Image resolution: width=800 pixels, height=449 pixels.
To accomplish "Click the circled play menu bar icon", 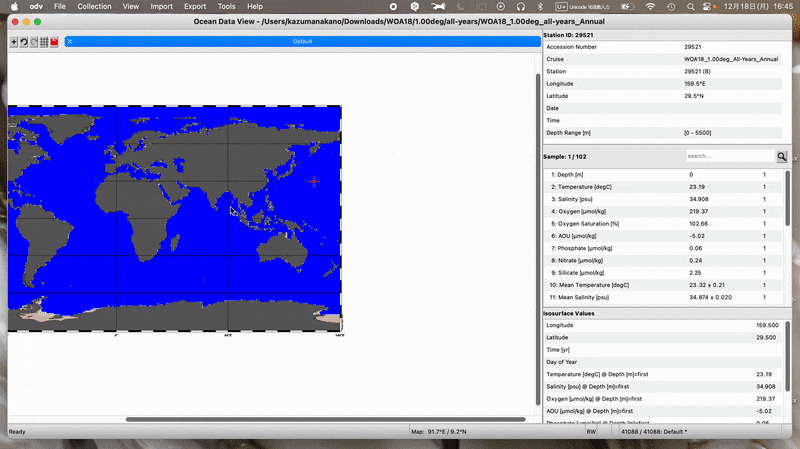I will coord(501,7).
